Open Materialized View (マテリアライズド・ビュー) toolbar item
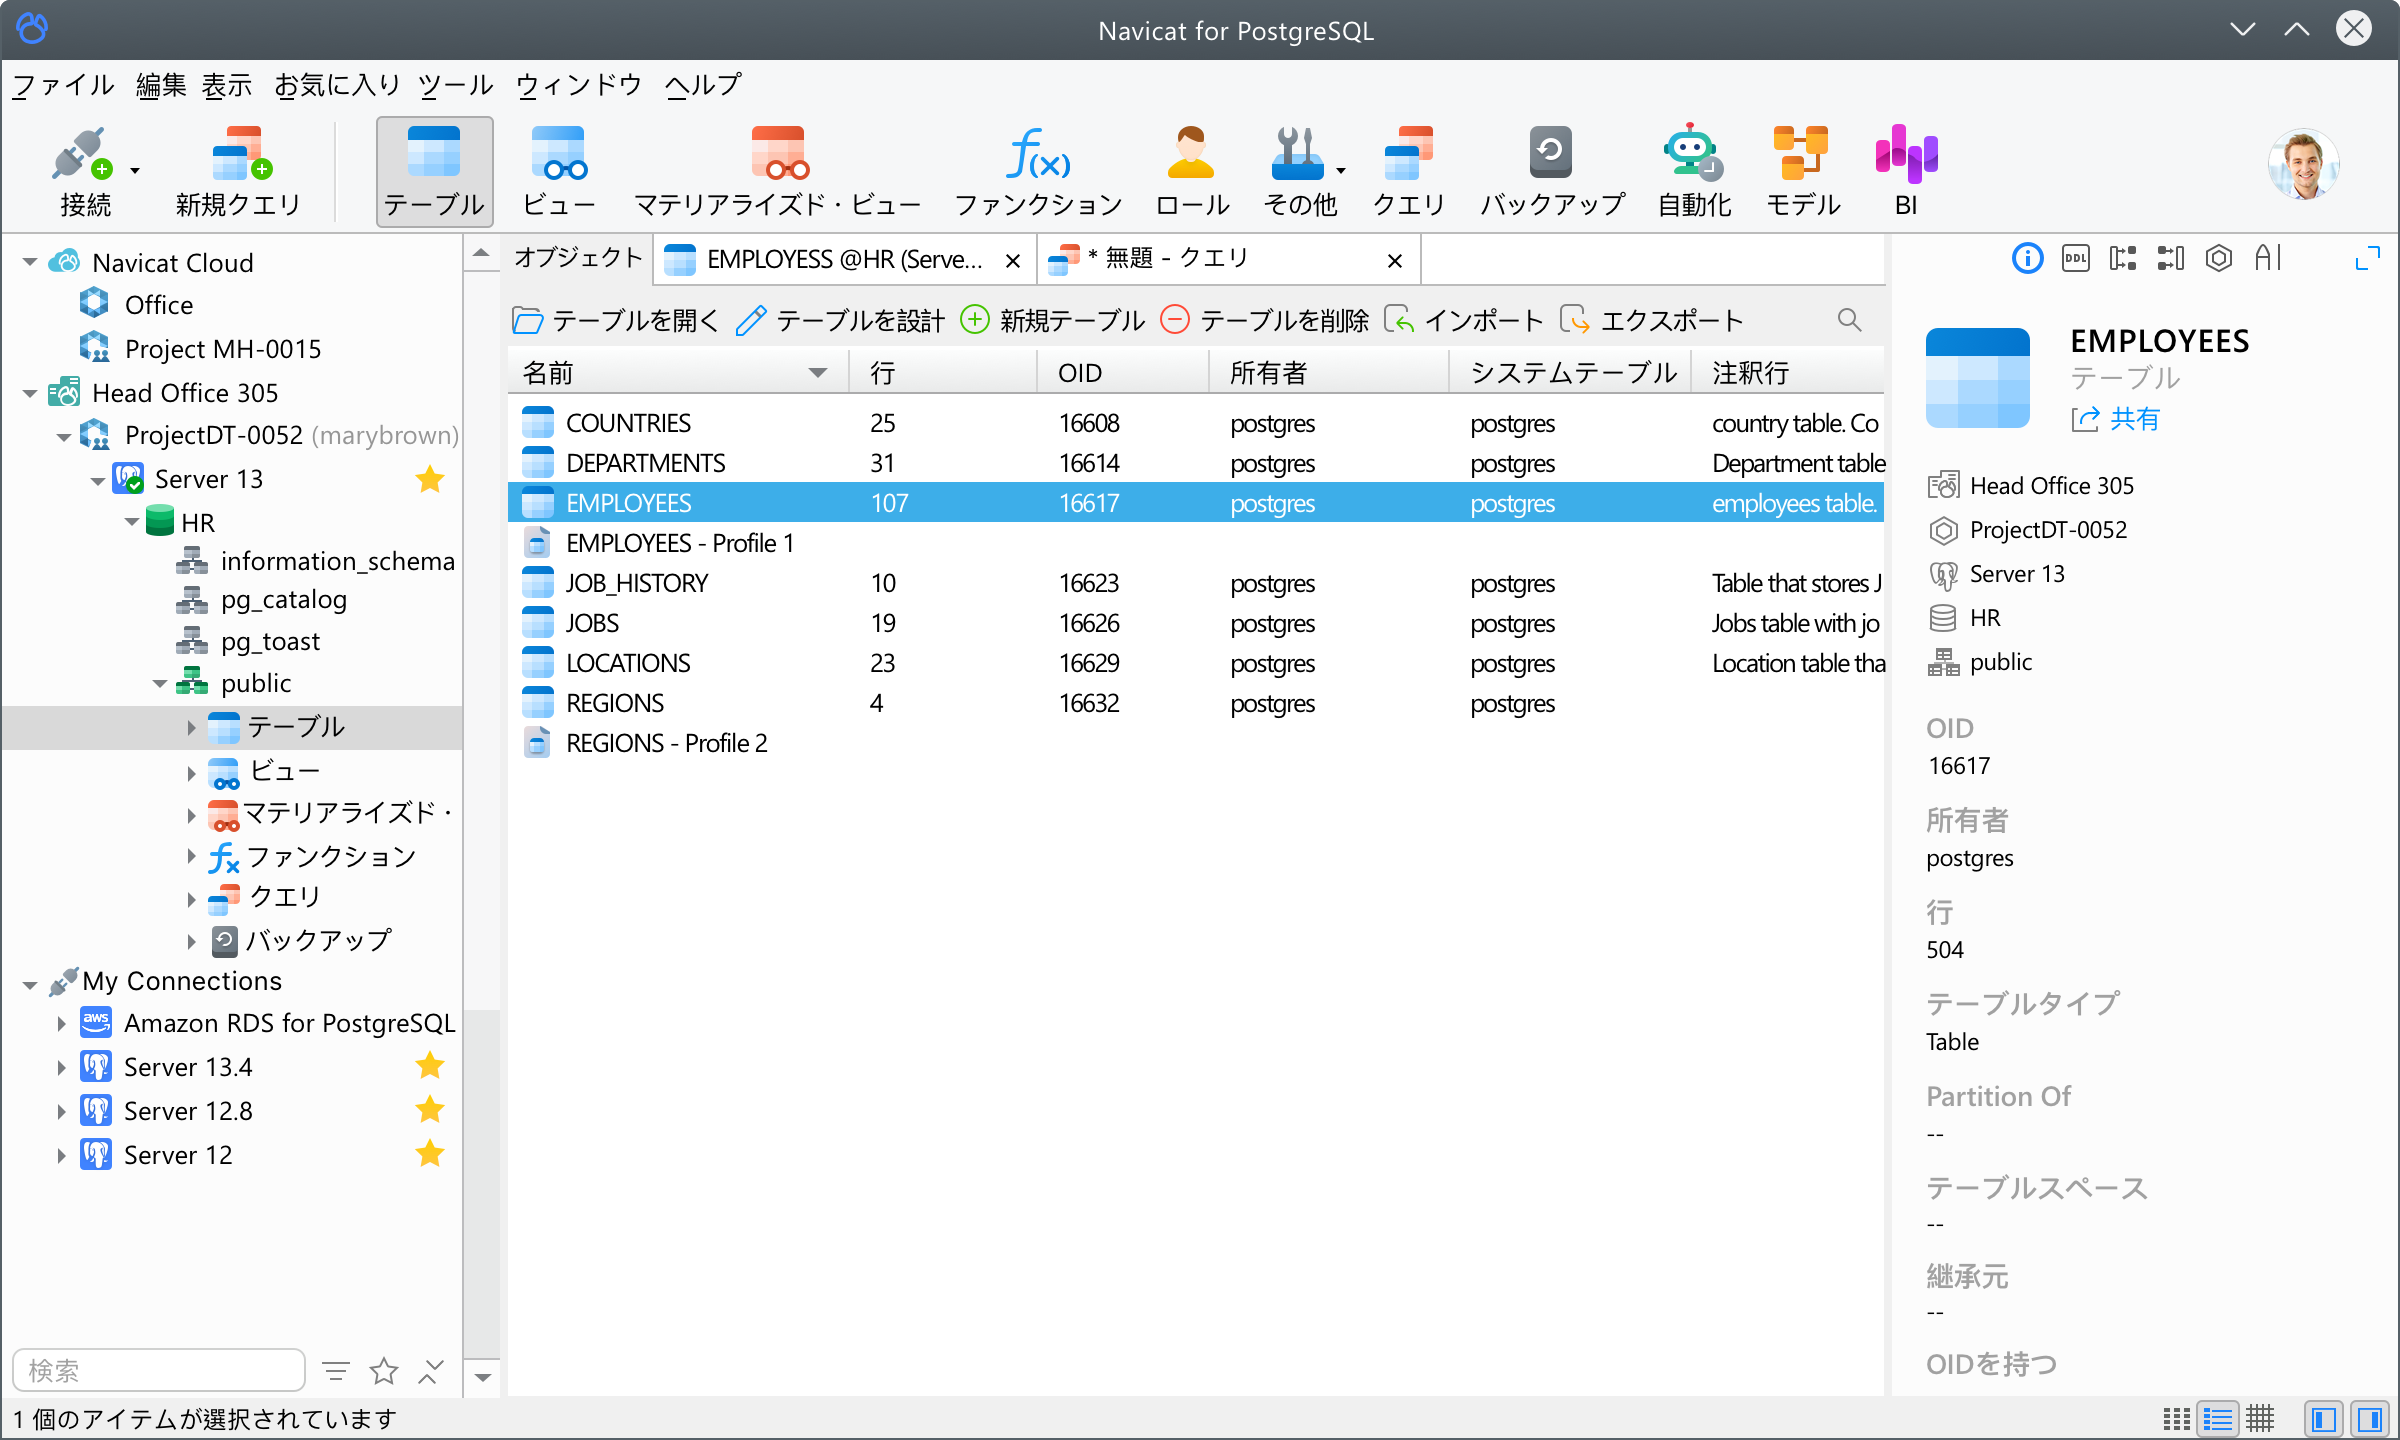This screenshot has width=2400, height=1440. pos(778,172)
